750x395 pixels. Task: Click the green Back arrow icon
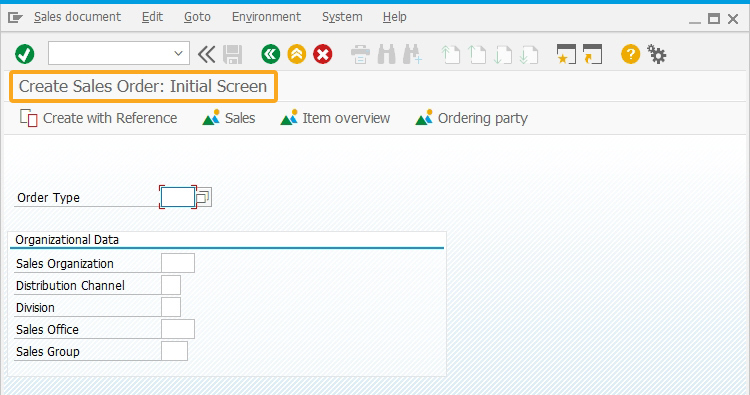coord(271,54)
